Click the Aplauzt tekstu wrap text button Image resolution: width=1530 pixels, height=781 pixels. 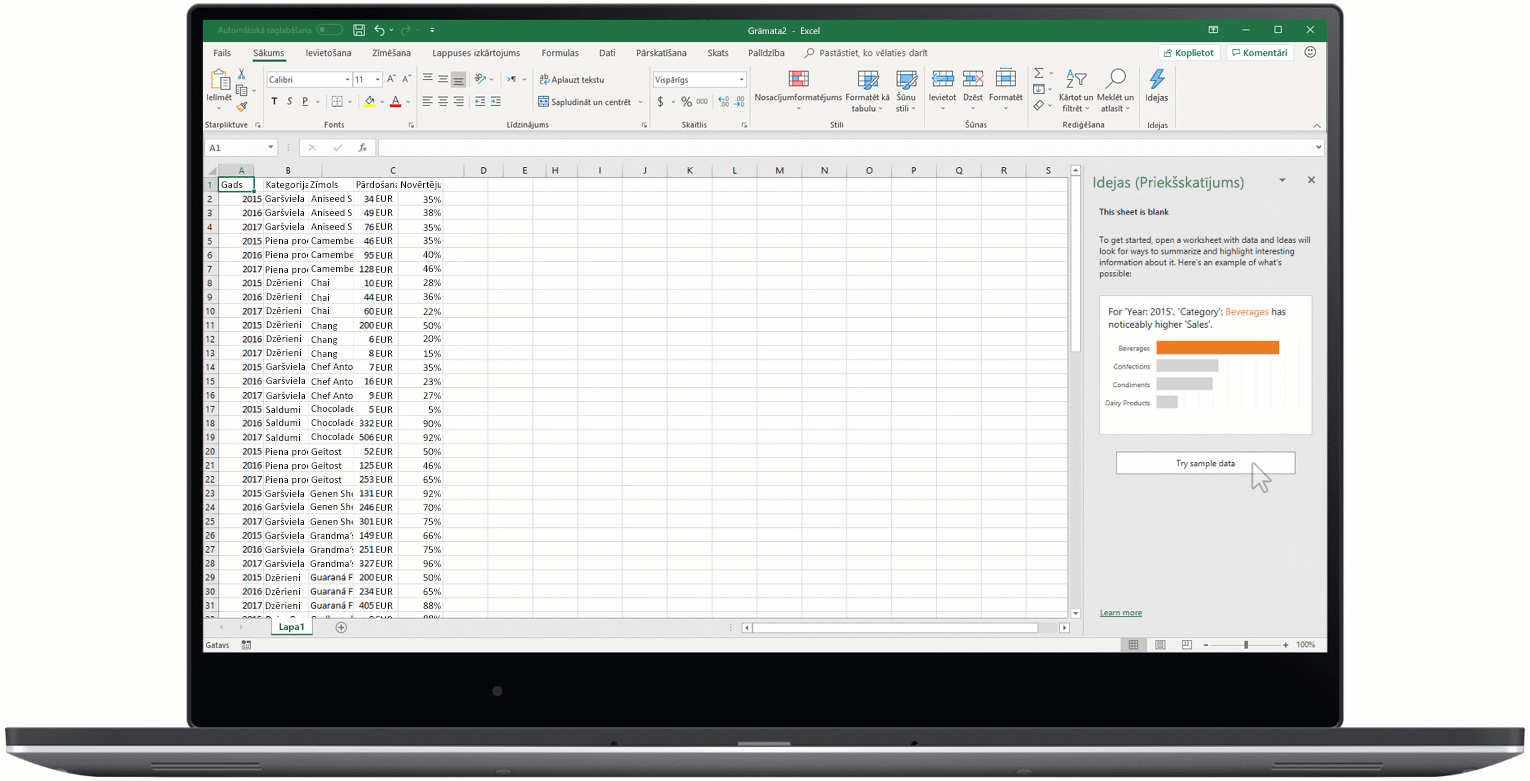point(571,79)
